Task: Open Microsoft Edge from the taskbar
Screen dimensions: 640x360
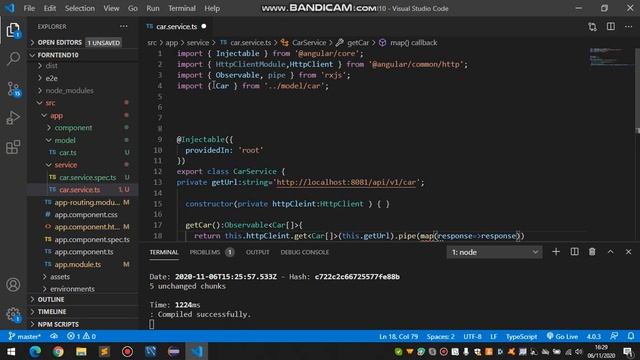Action: (35, 351)
